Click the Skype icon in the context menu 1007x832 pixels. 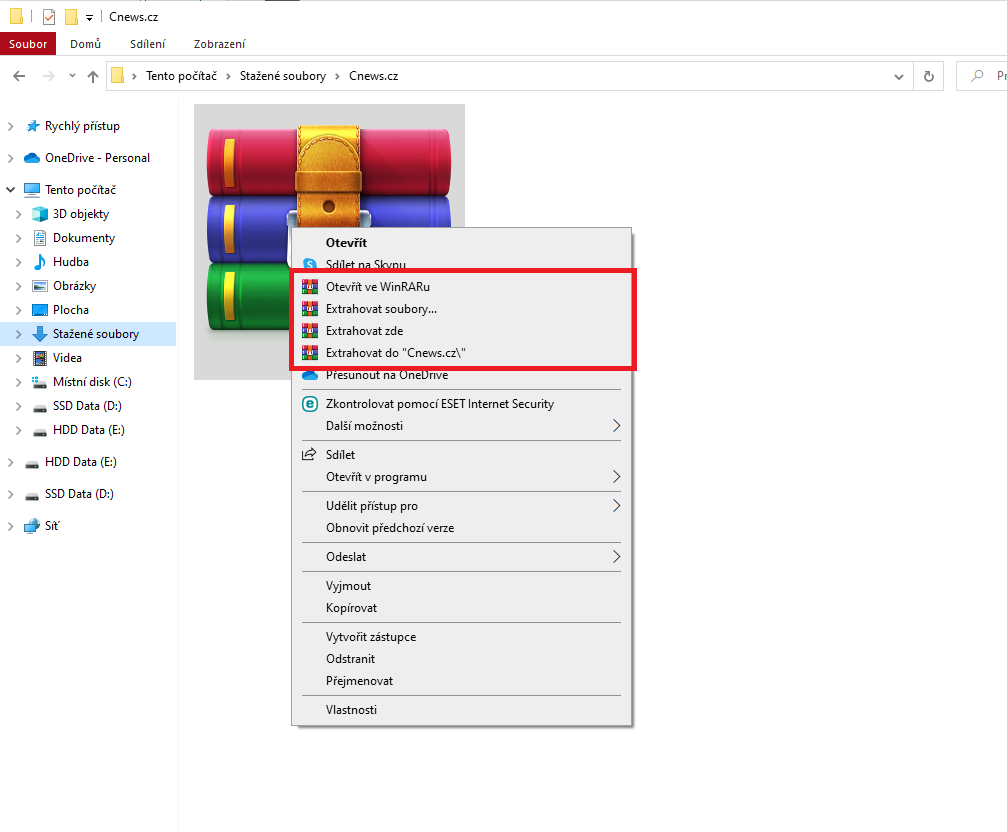pyautogui.click(x=310, y=264)
